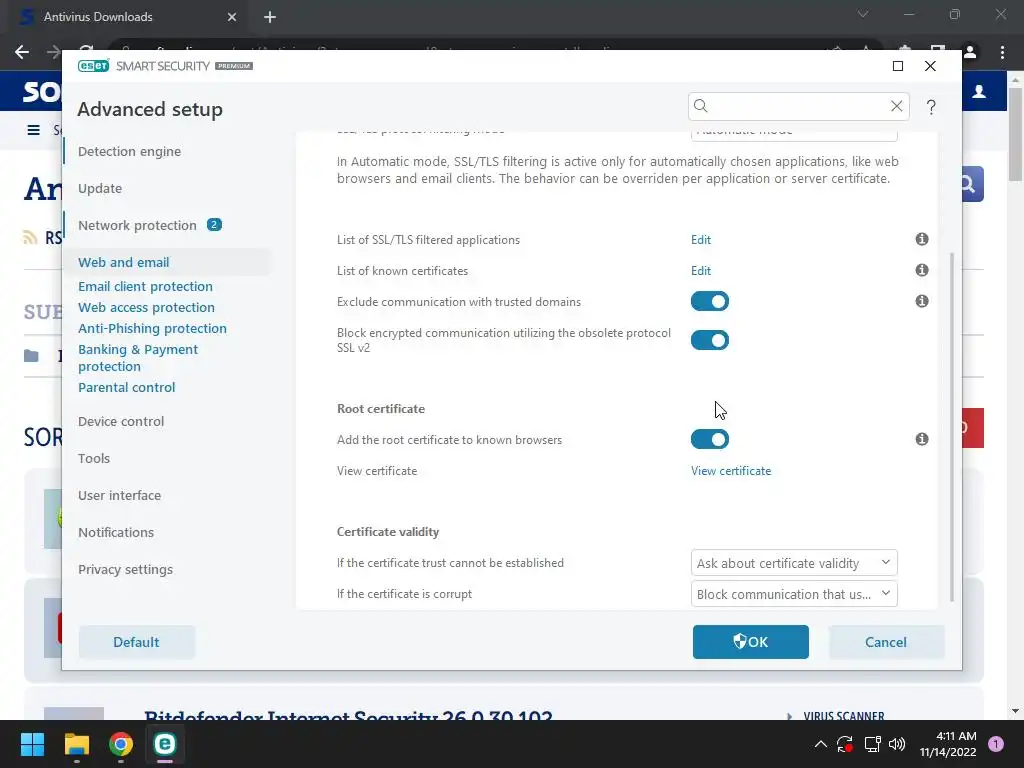
Task: Open the network icon in the system tray
Action: point(872,744)
